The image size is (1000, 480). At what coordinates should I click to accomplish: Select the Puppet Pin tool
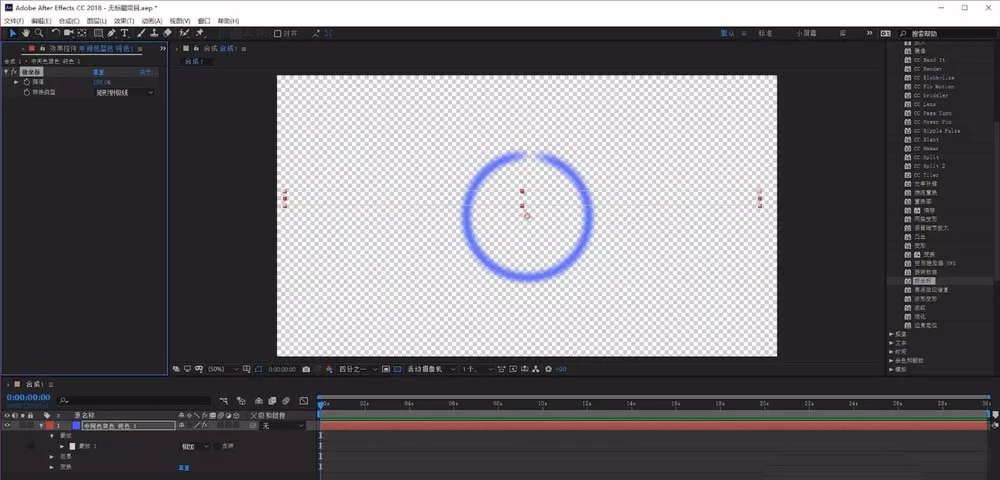click(x=200, y=33)
